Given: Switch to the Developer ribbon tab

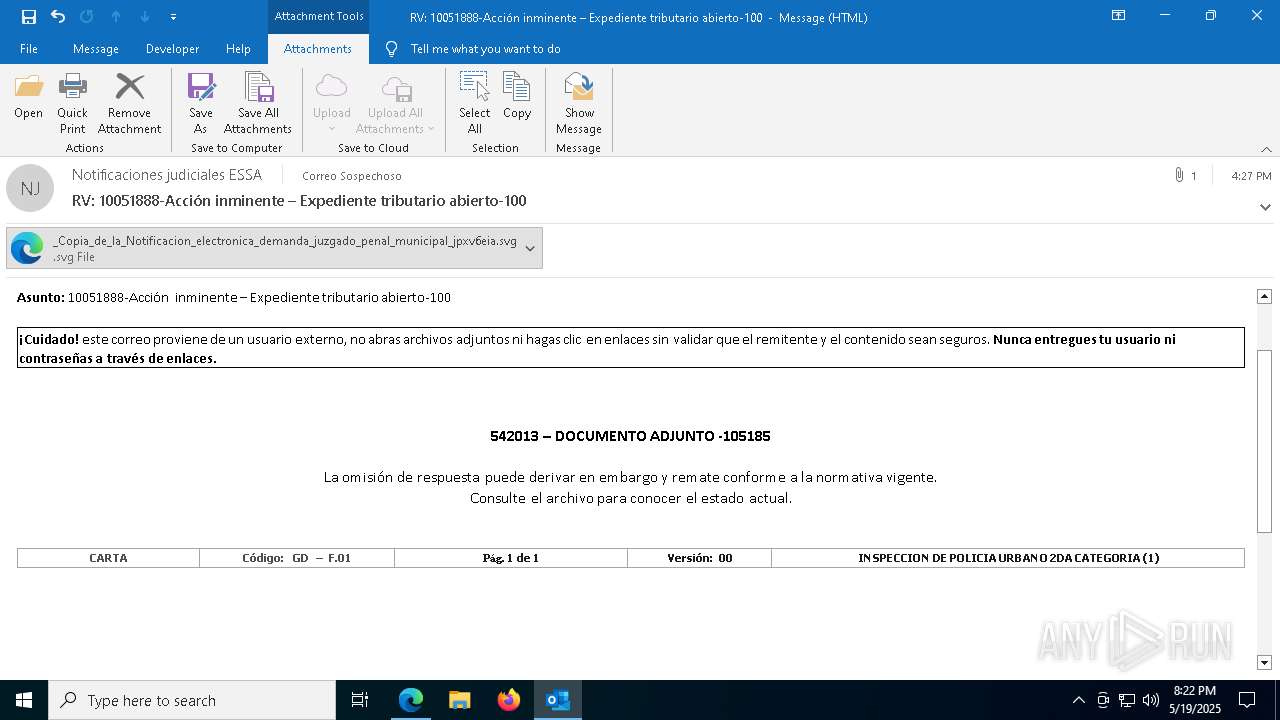Looking at the screenshot, I should click(172, 49).
